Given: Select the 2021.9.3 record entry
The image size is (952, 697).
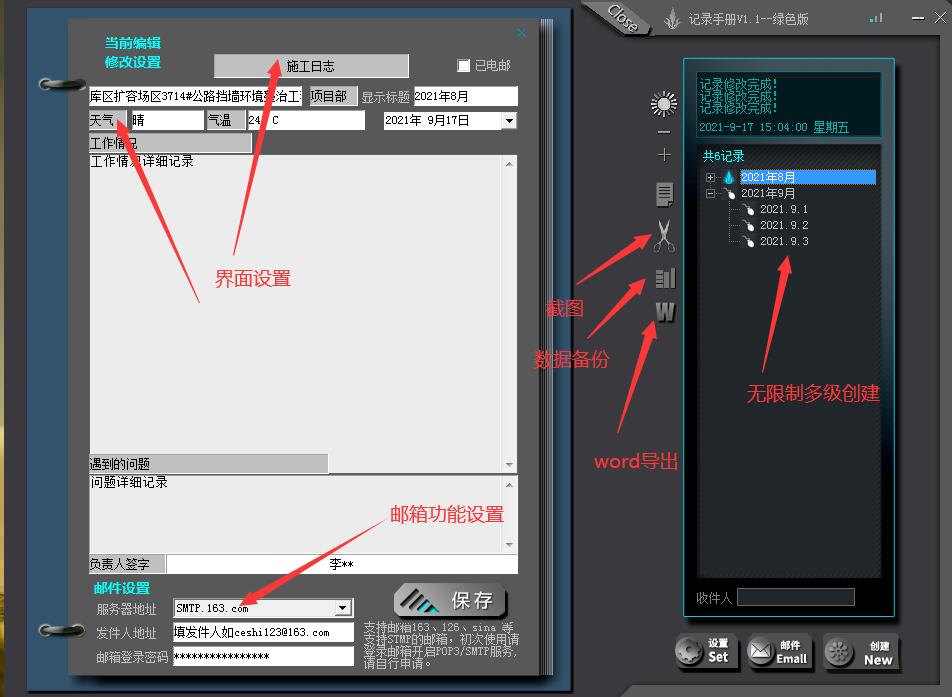Looking at the screenshot, I should pyautogui.click(x=783, y=241).
